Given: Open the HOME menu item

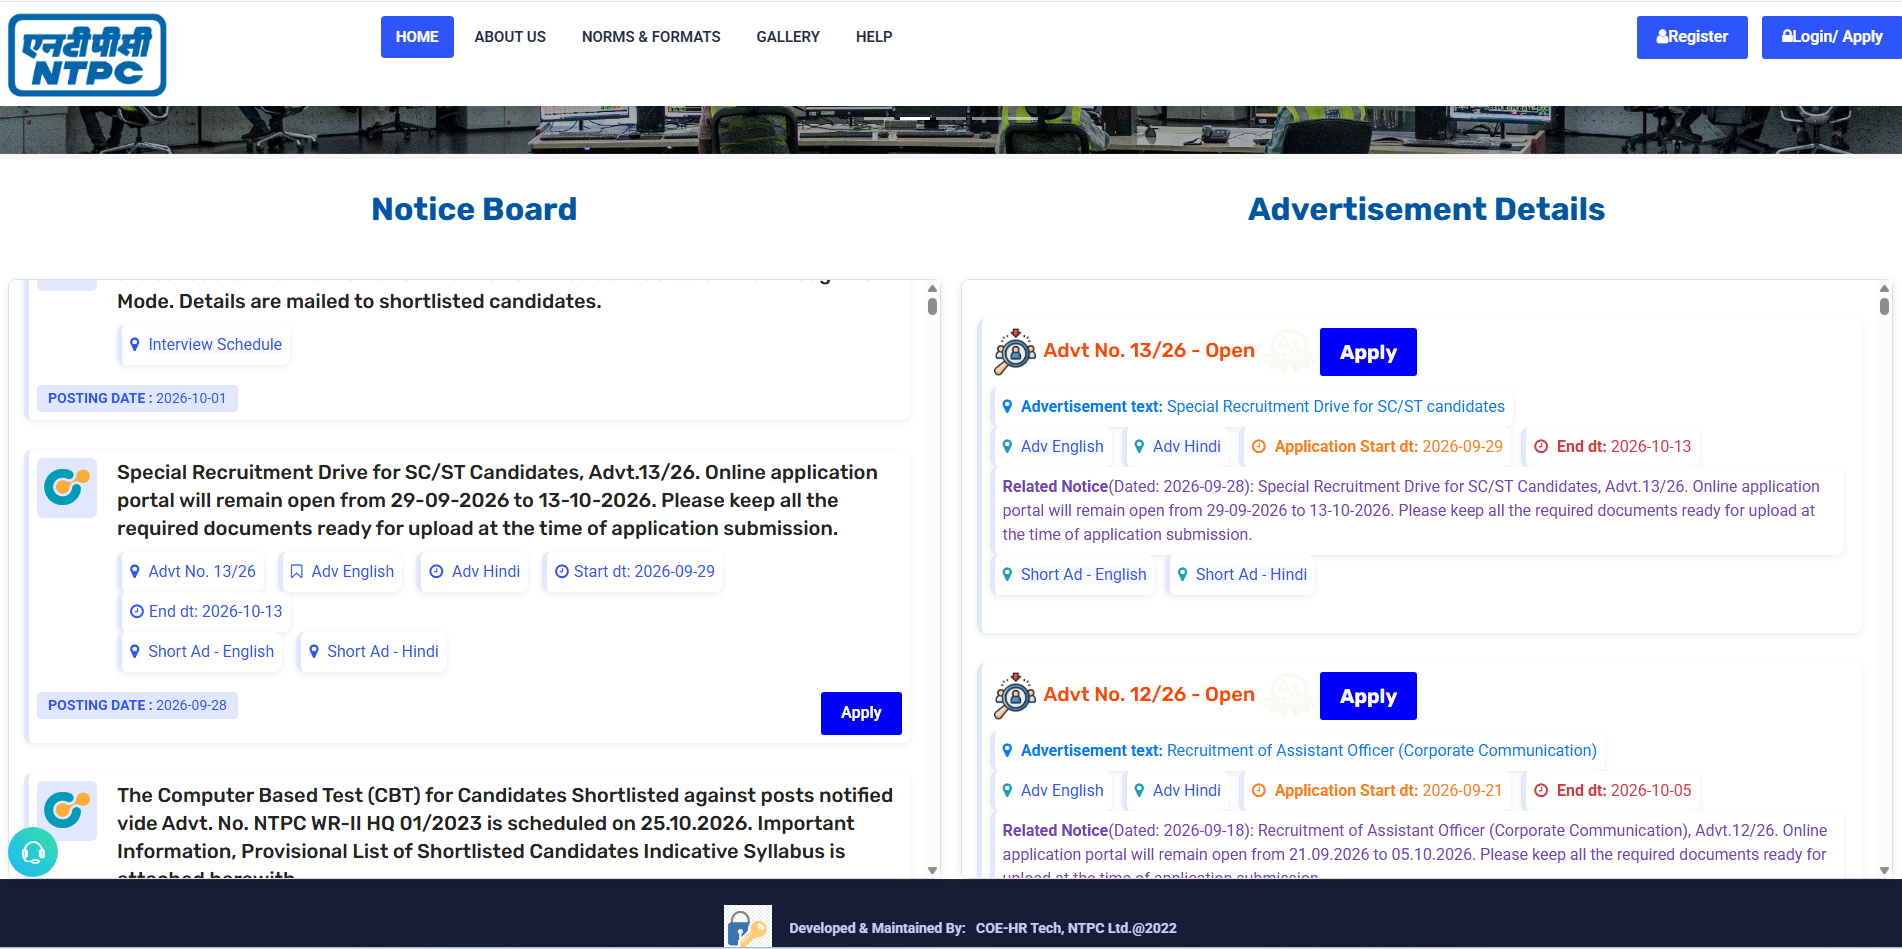Looking at the screenshot, I should click(417, 37).
